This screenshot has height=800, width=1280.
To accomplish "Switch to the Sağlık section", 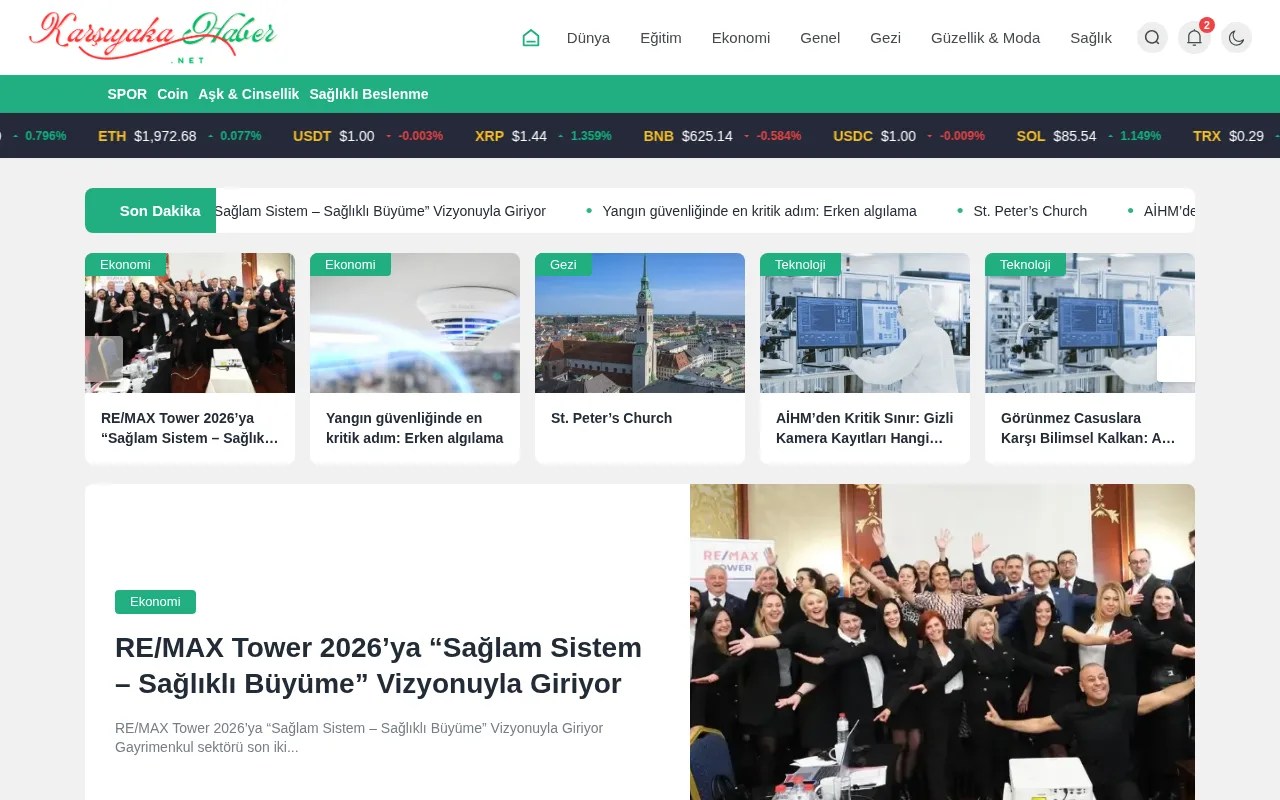I will tap(1090, 37).
